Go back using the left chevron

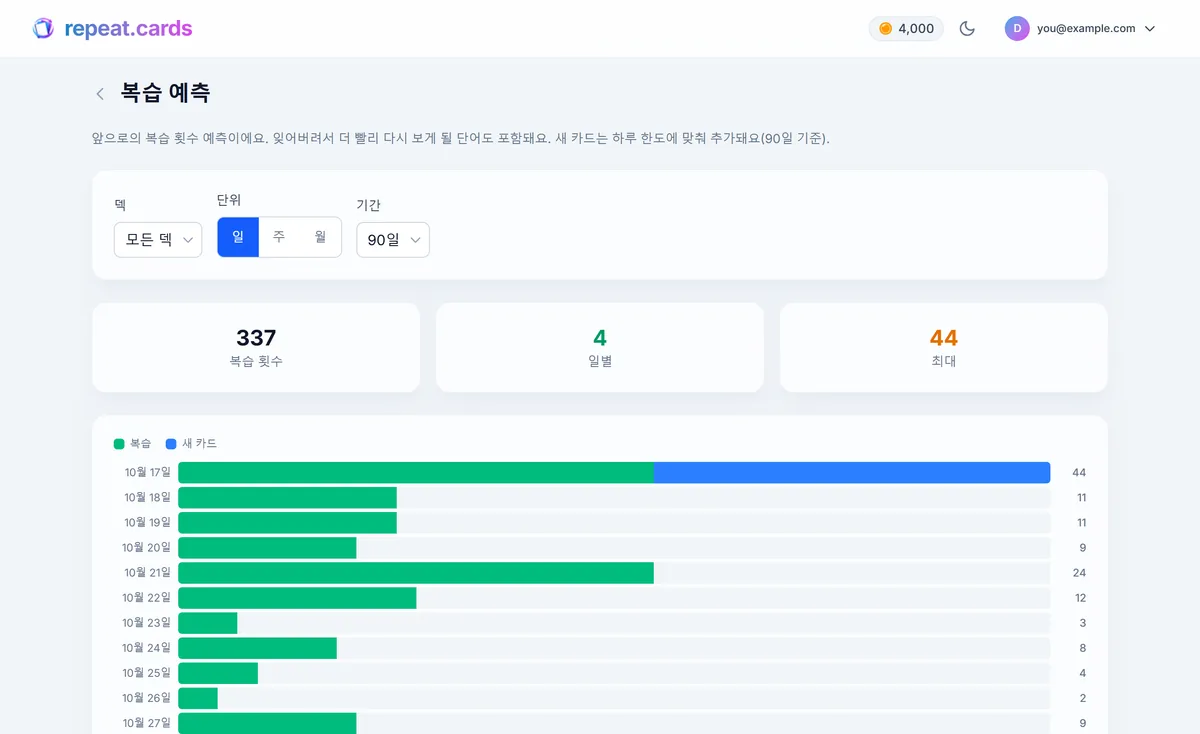click(x=100, y=94)
